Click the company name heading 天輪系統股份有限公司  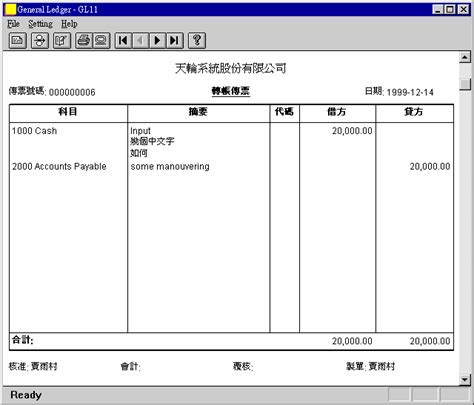pos(231,68)
